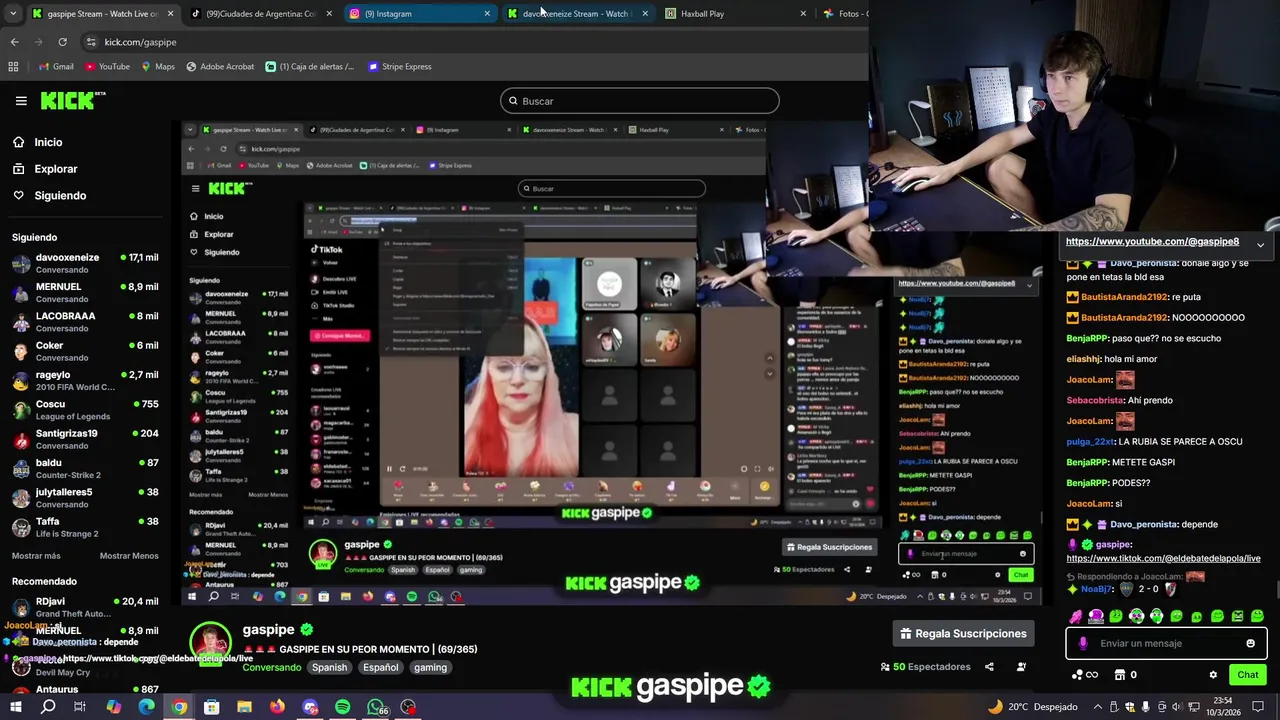Open Spotify from the Windows taskbar
Screen dimensions: 1280x720
[342, 707]
